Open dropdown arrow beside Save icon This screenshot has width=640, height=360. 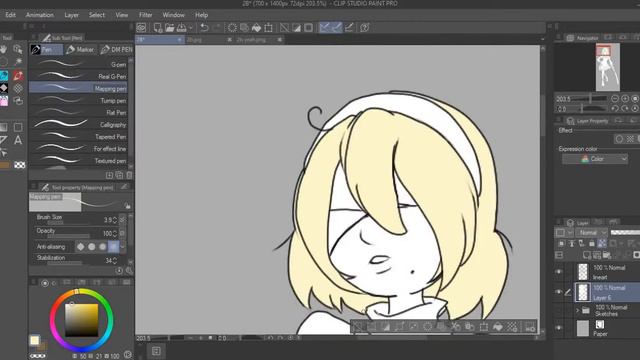pos(191,28)
